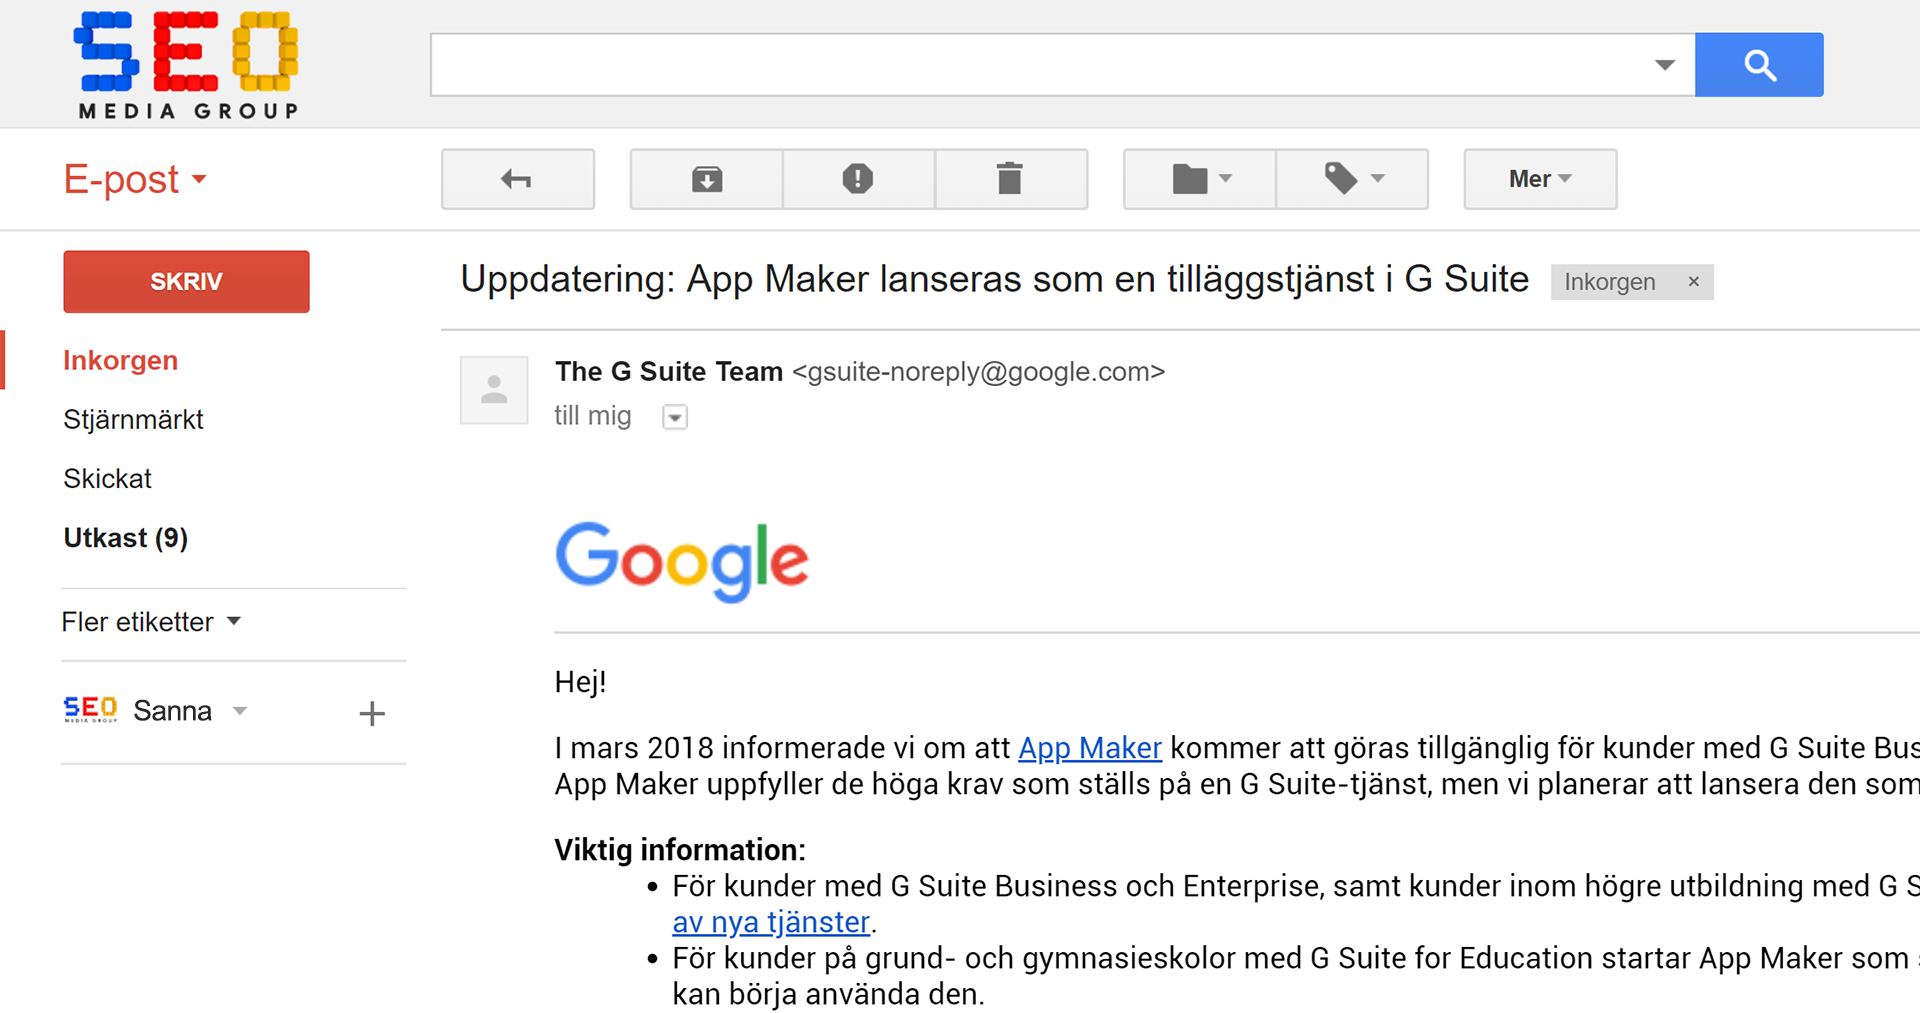Open the 'av nya tjänster' link

(771, 922)
